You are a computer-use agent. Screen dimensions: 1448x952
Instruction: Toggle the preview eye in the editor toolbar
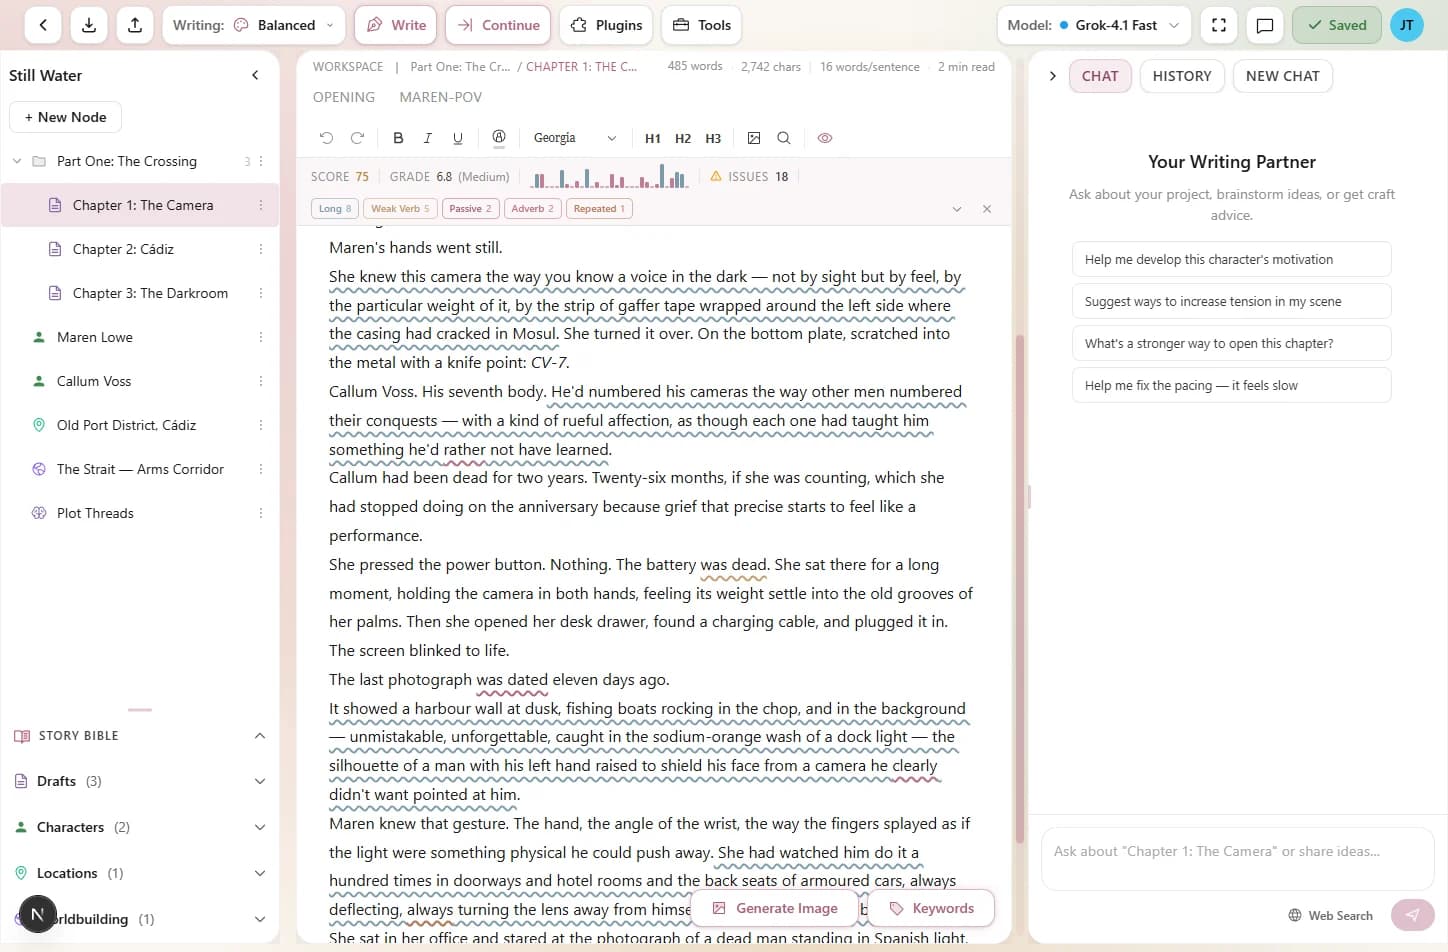825,139
